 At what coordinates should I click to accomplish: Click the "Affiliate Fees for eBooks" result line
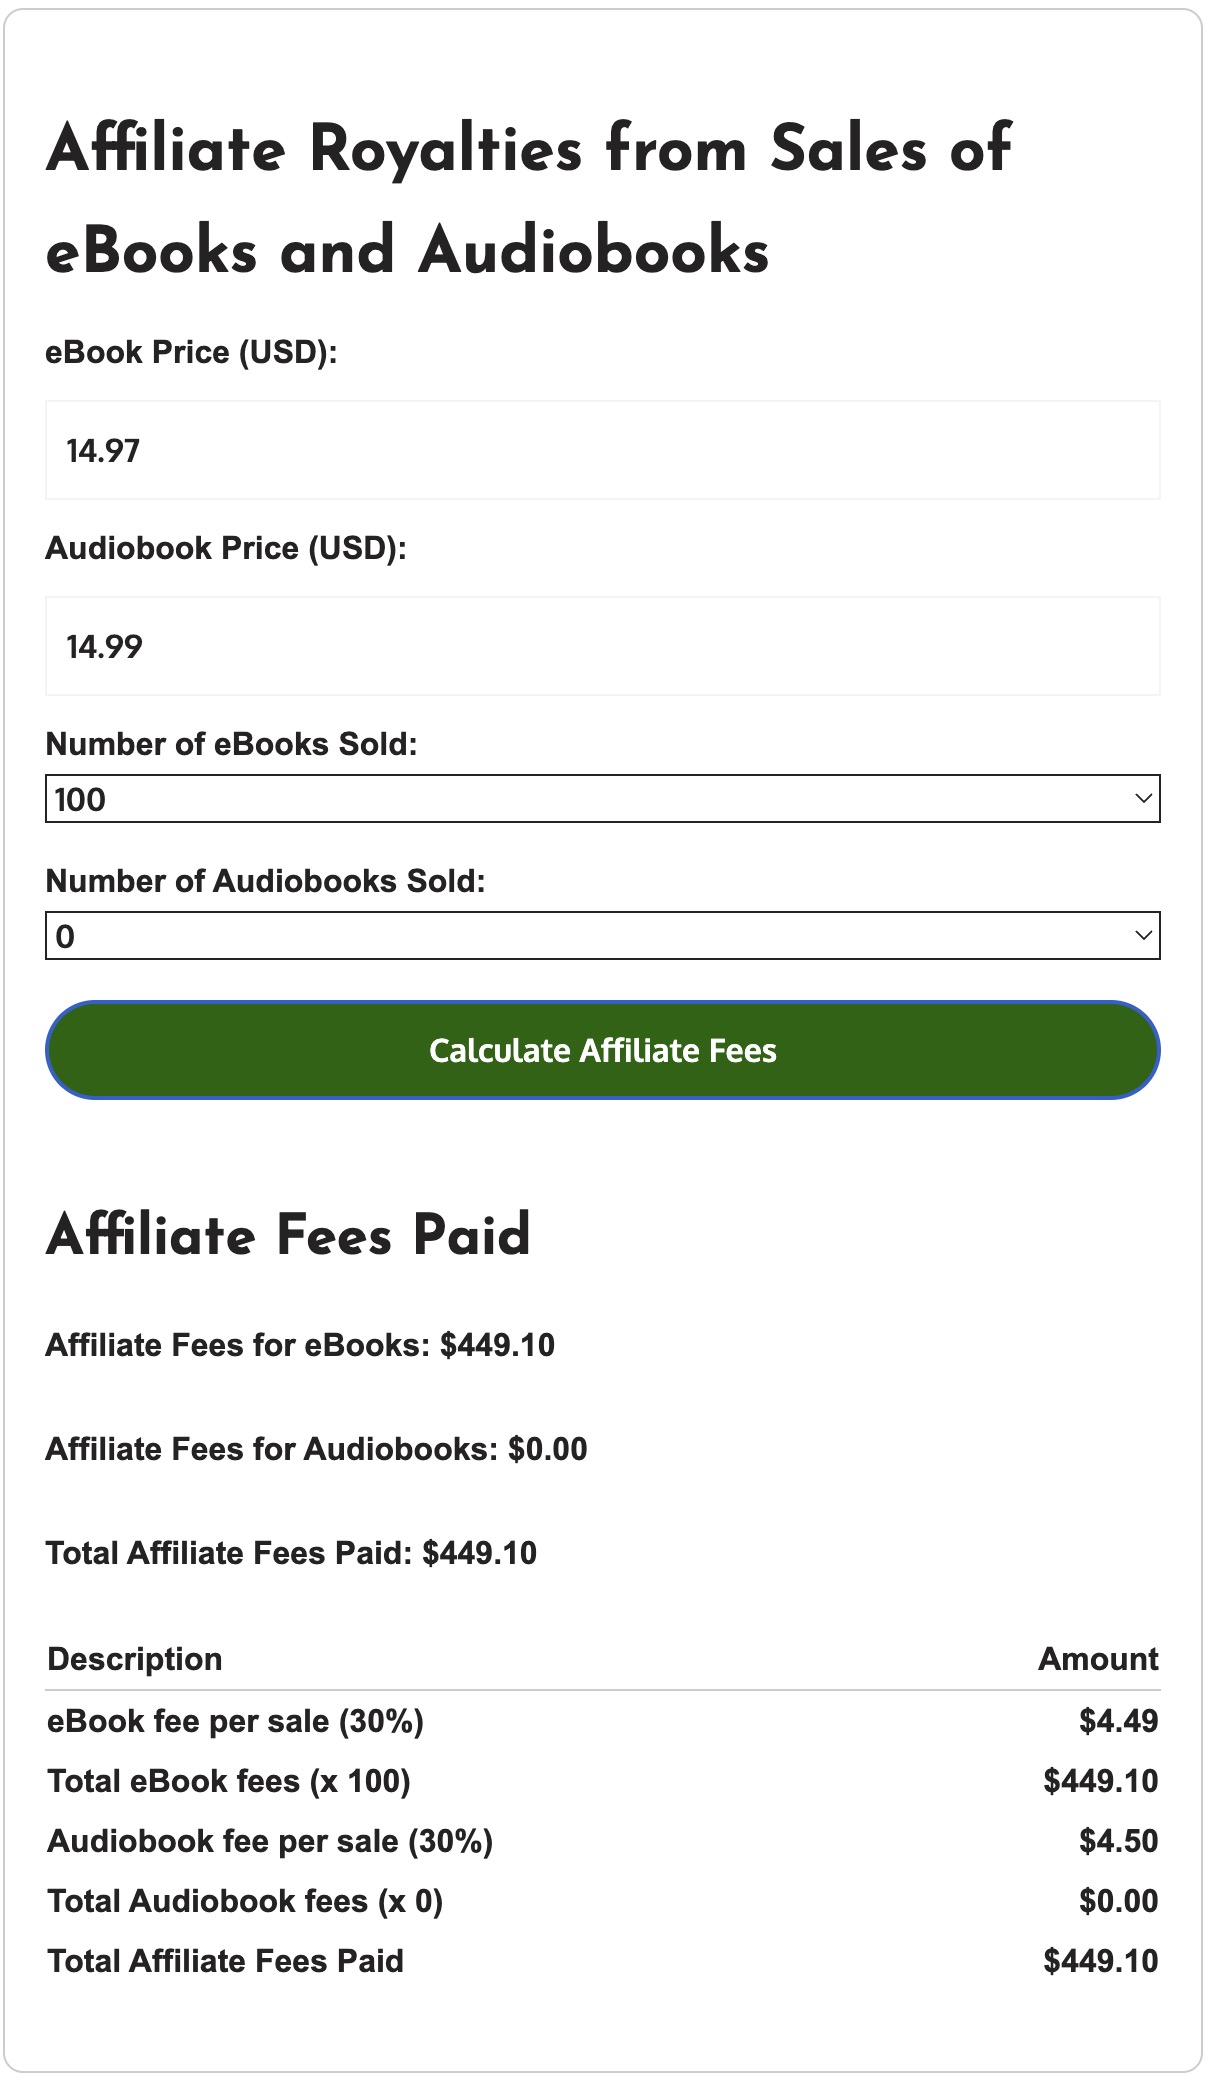(300, 1345)
